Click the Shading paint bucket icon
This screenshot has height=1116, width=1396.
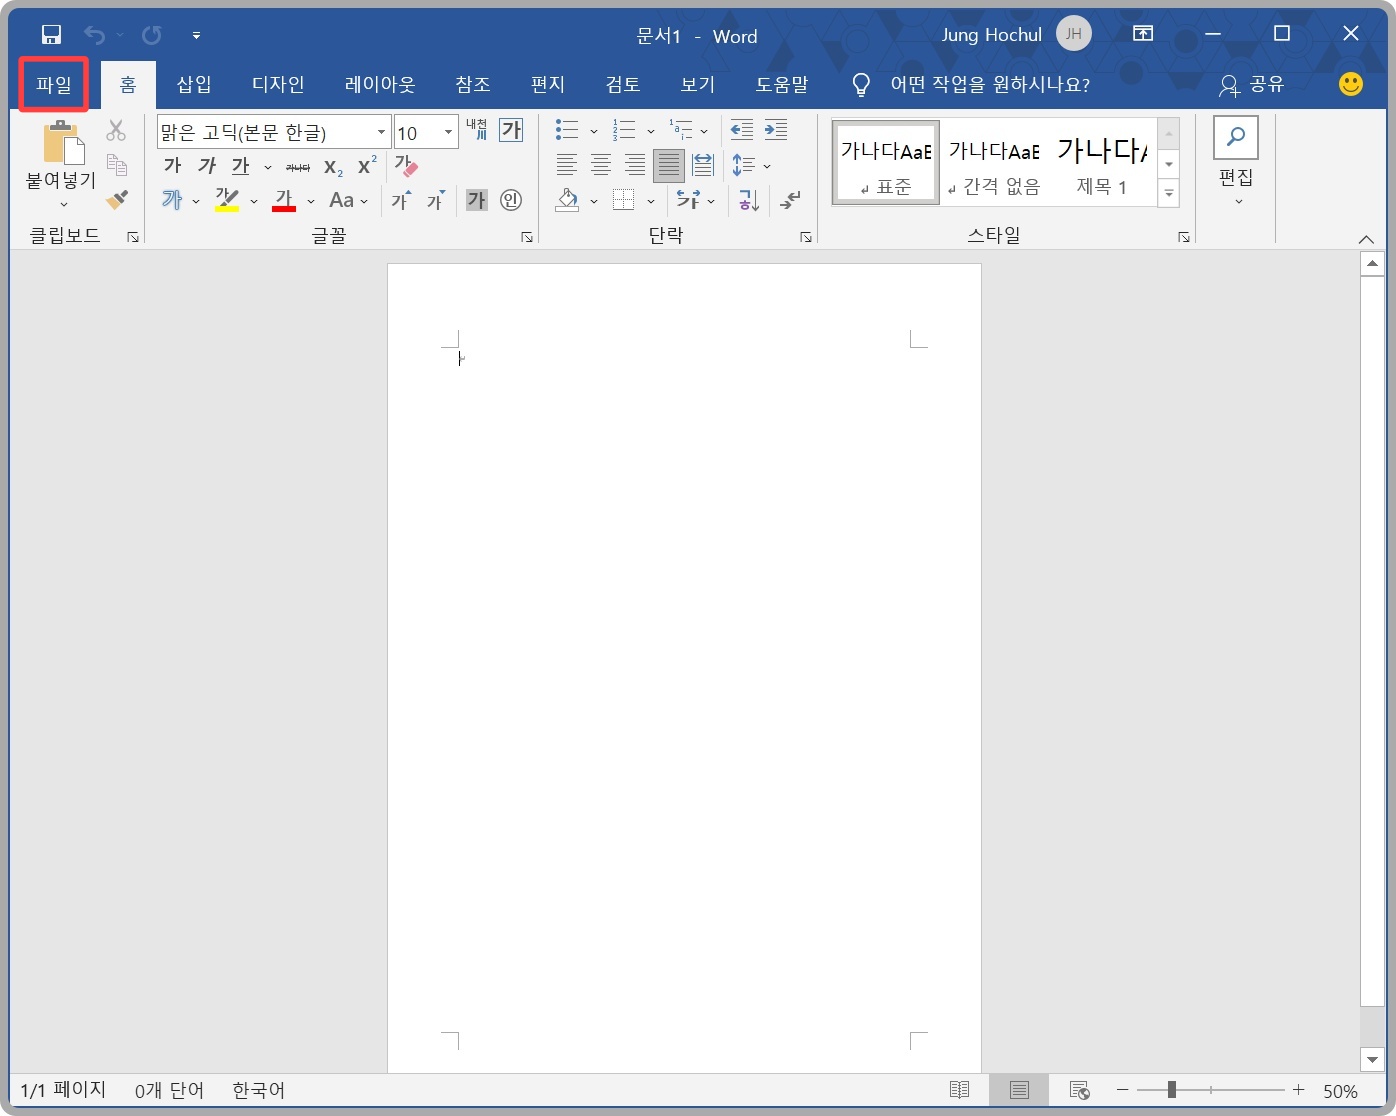(x=567, y=200)
